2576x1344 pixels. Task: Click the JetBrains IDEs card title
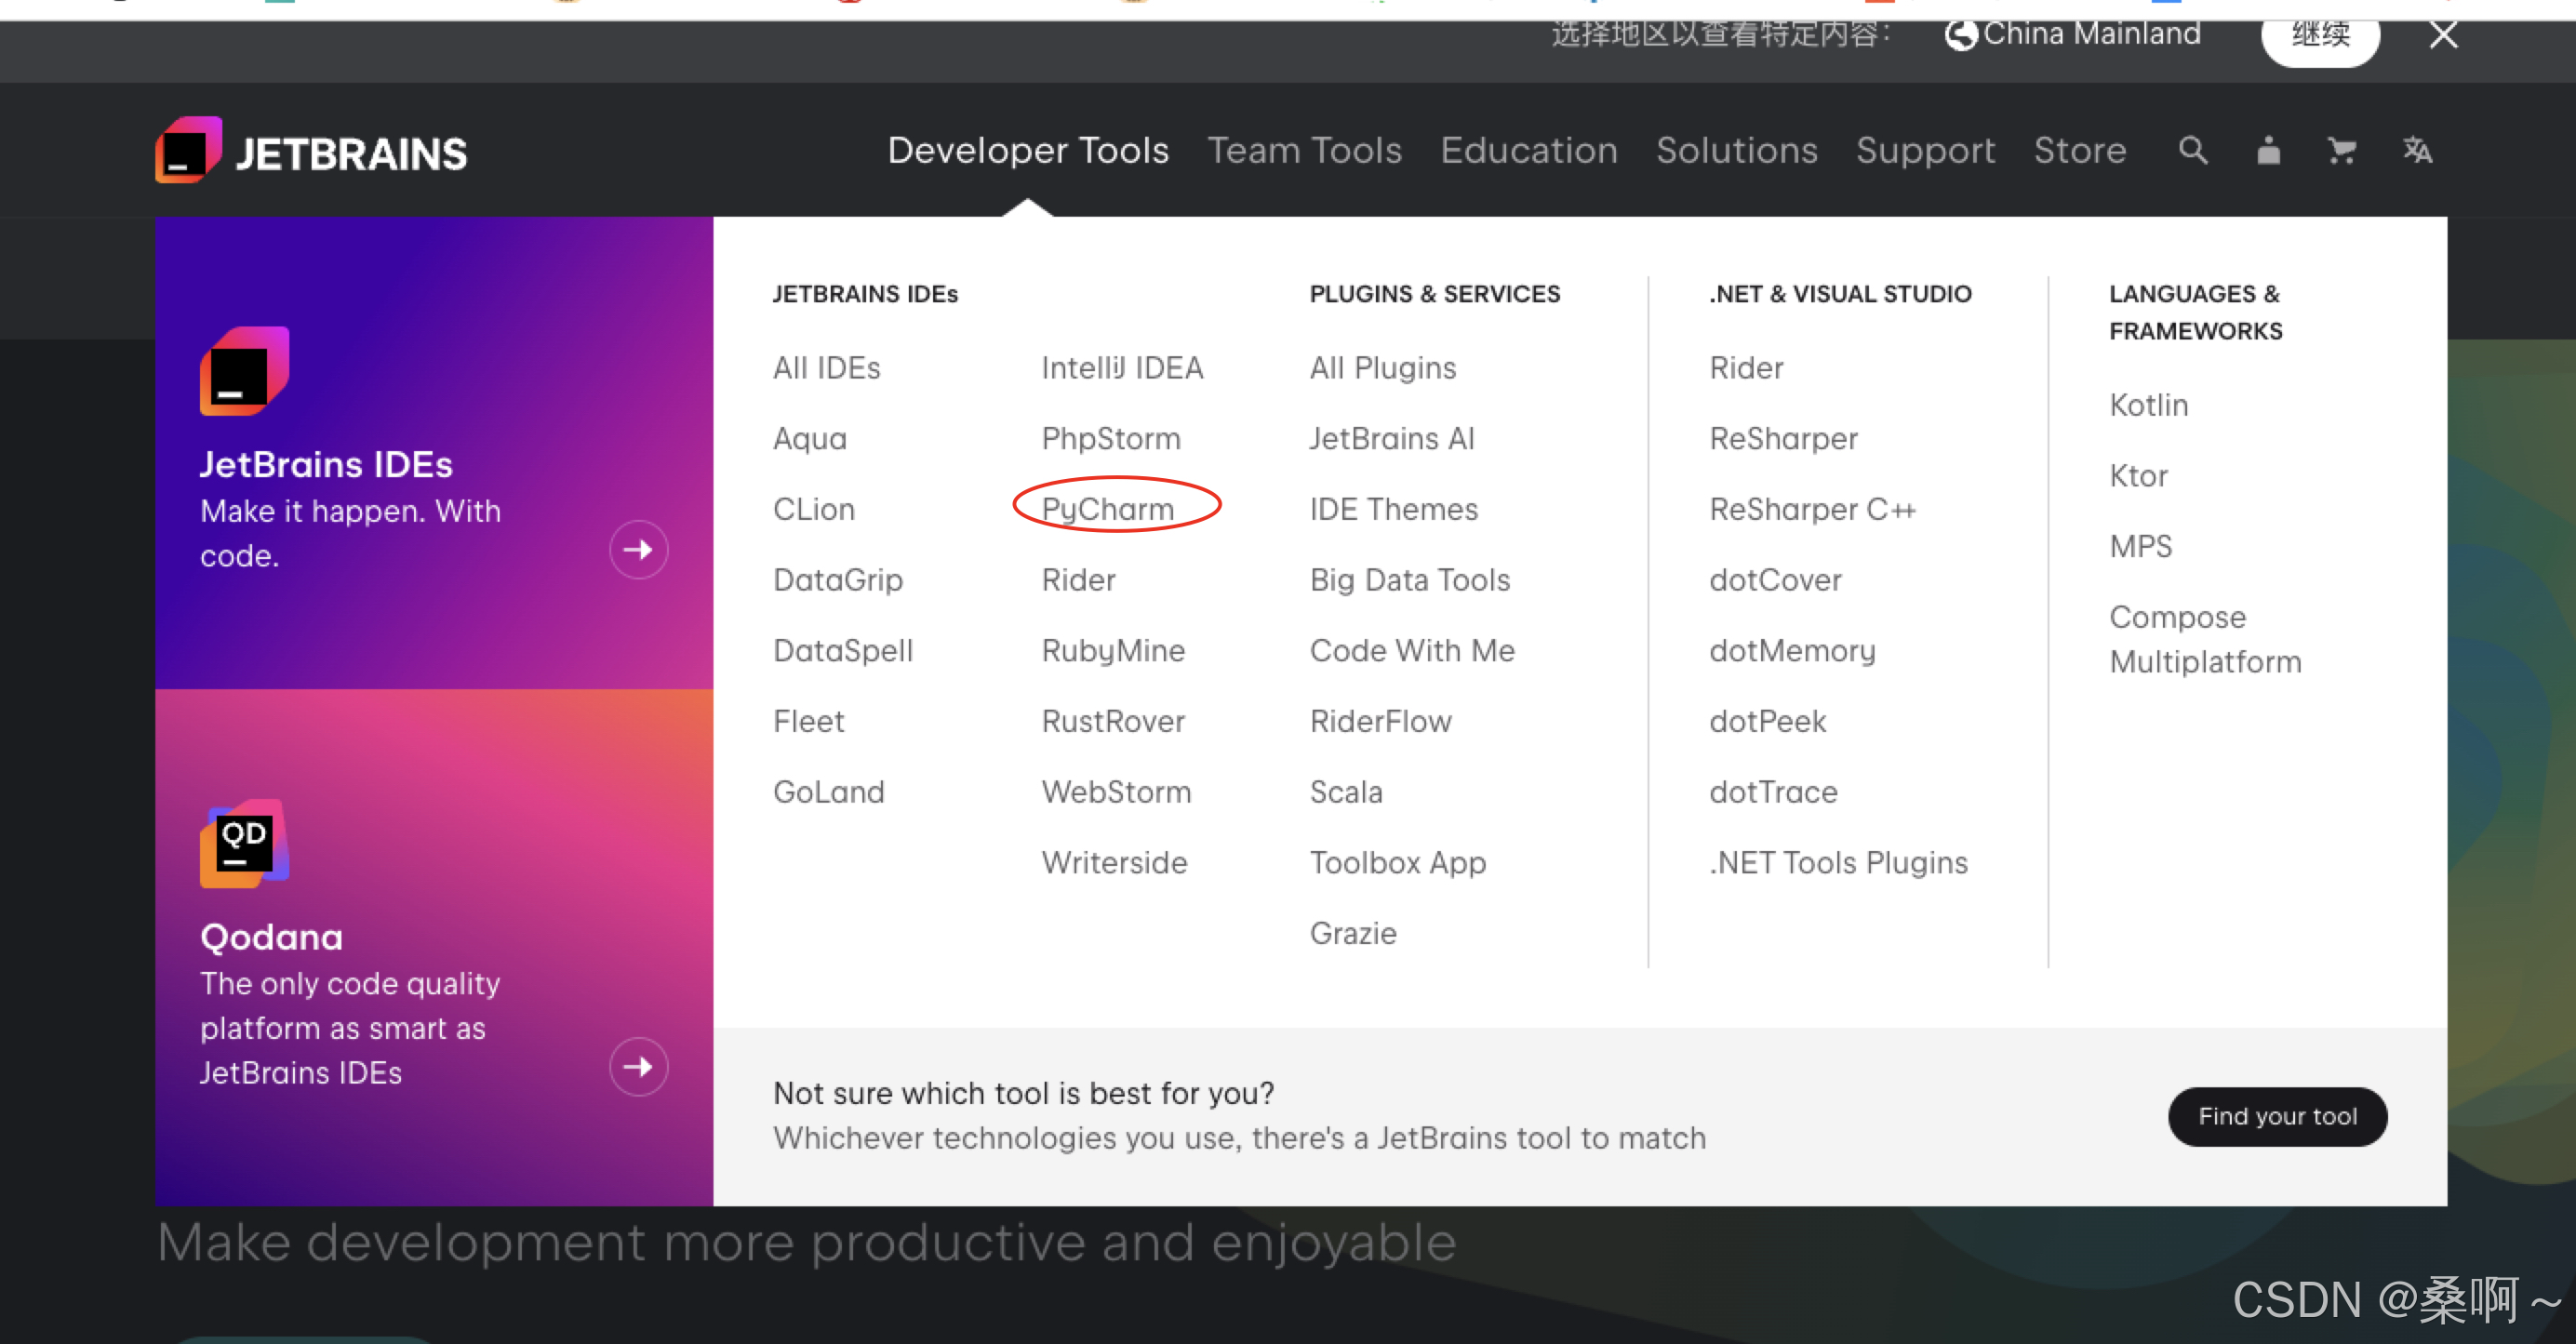[x=326, y=464]
